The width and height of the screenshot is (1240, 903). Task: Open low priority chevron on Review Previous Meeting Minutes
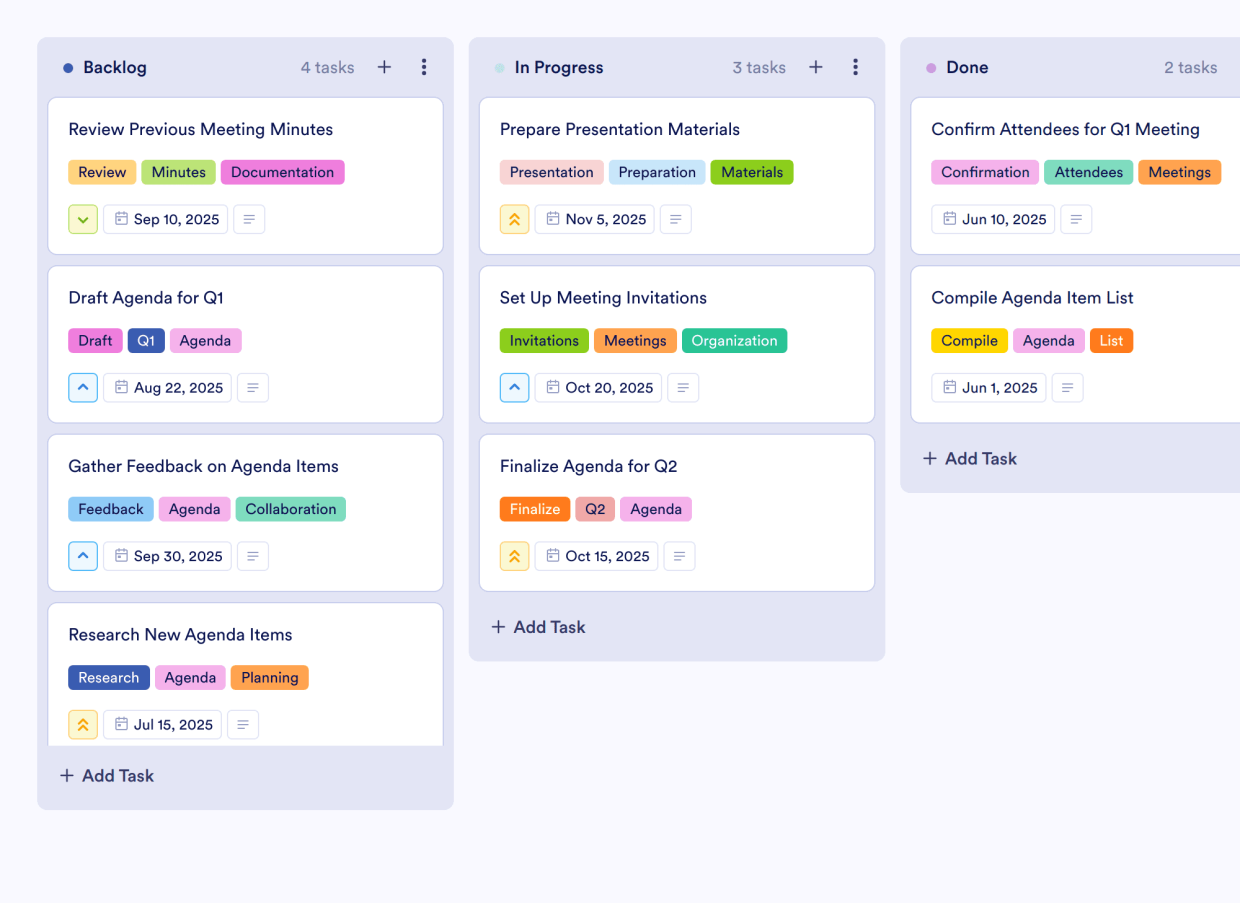[x=83, y=220]
